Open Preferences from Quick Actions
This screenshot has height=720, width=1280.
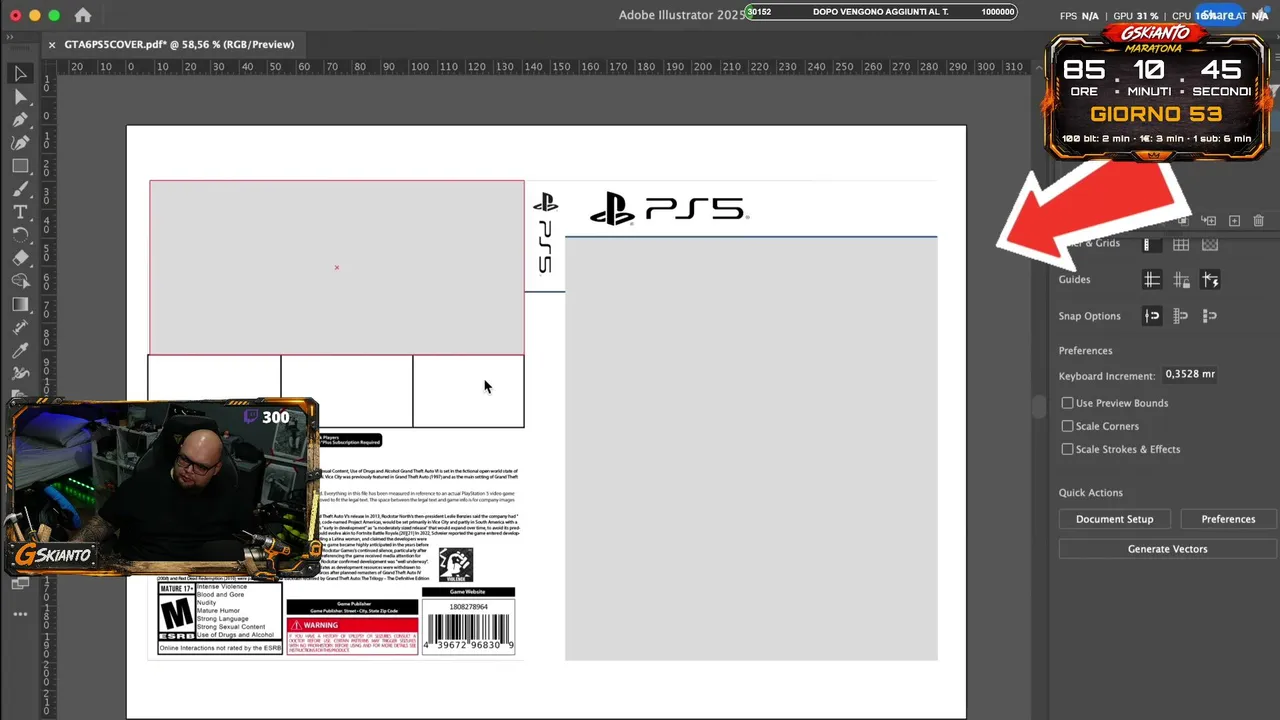[1228, 519]
